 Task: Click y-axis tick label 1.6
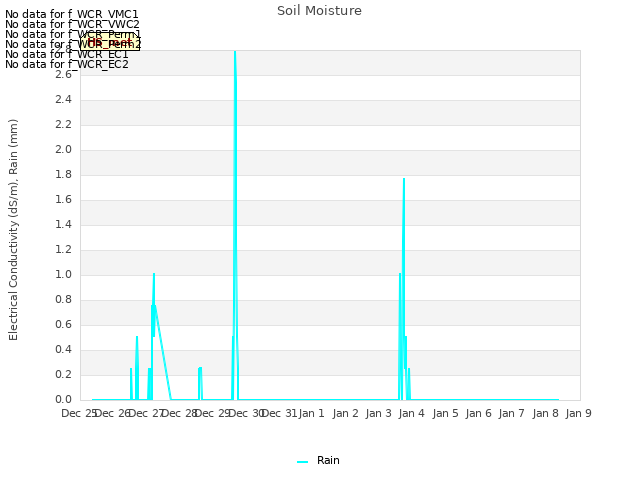click(x=63, y=200)
